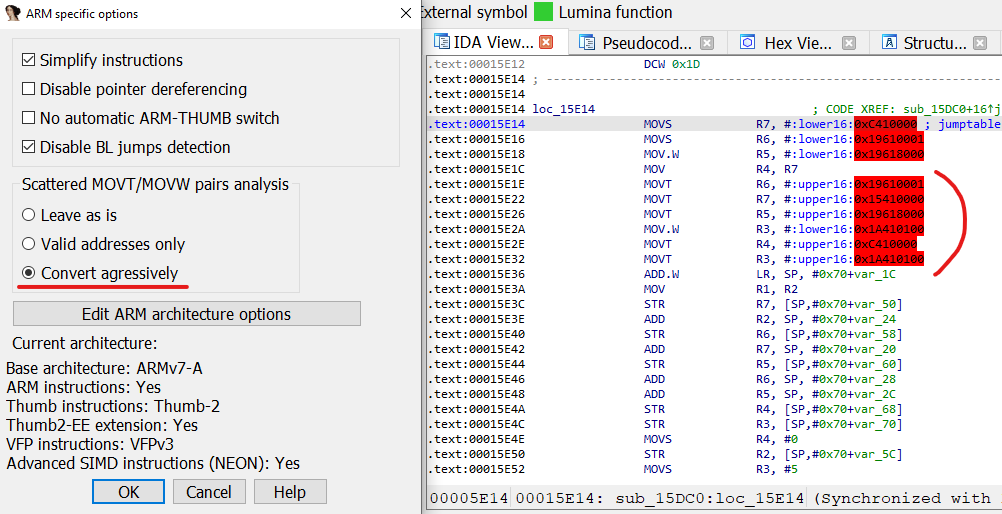Viewport: 1002px width, 514px height.
Task: Uncheck Simplify instructions checkbox
Action: click(x=28, y=60)
